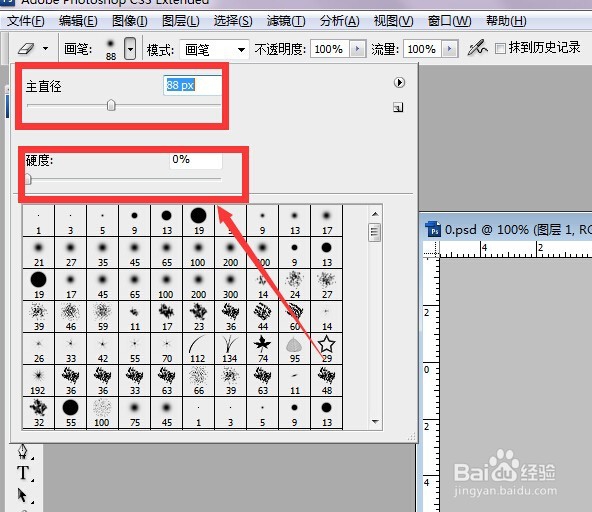Viewport: 592px width, 512px height.
Task: Open the 窗口(W) menu
Action: (449, 21)
